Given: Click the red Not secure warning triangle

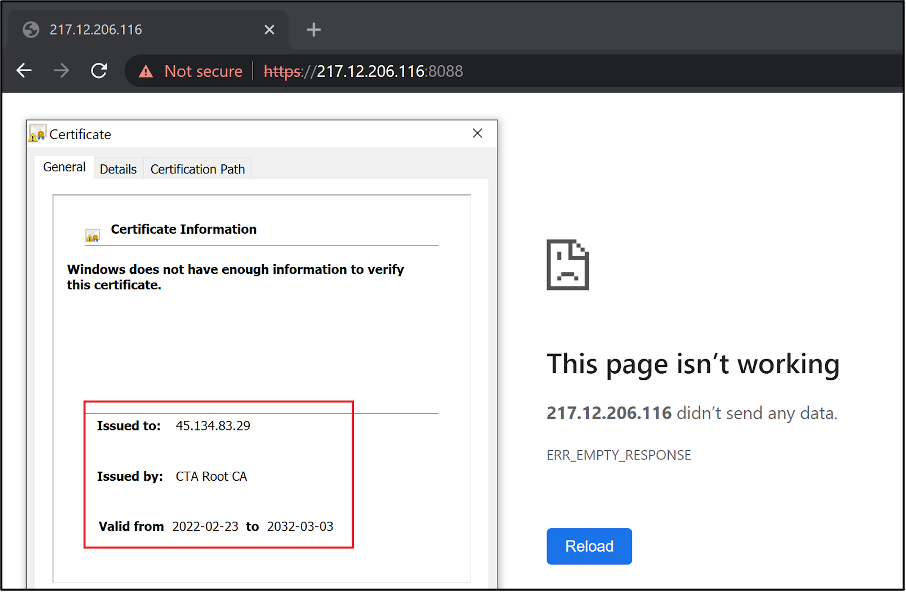Looking at the screenshot, I should tap(146, 71).
